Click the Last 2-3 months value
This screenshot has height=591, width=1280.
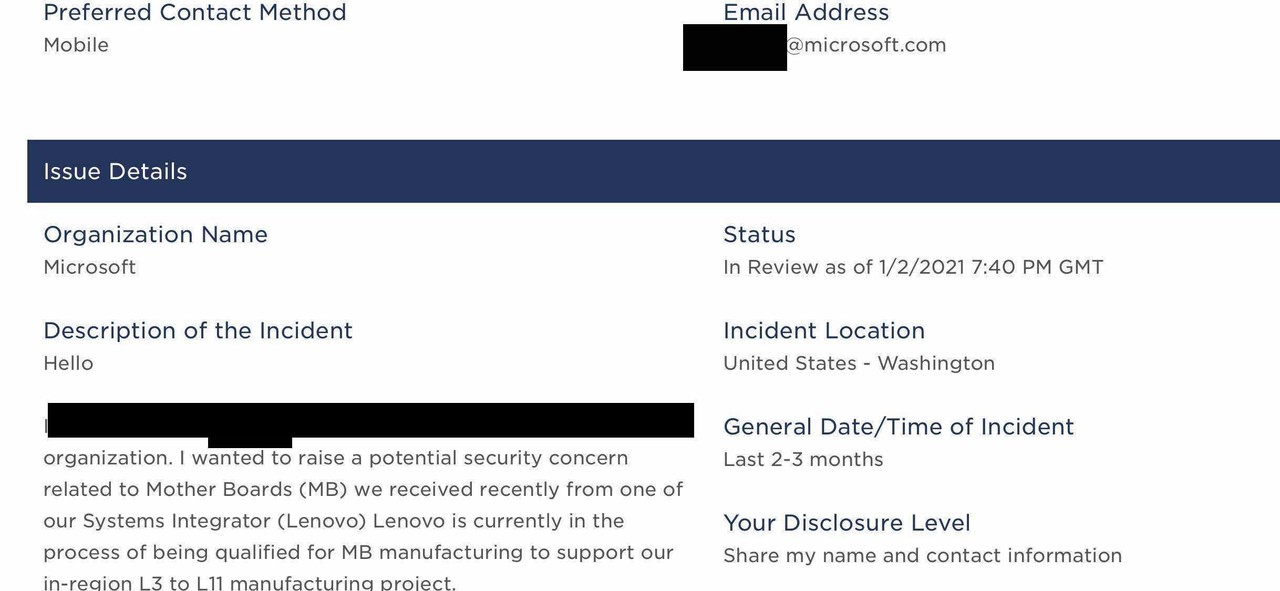coord(803,459)
